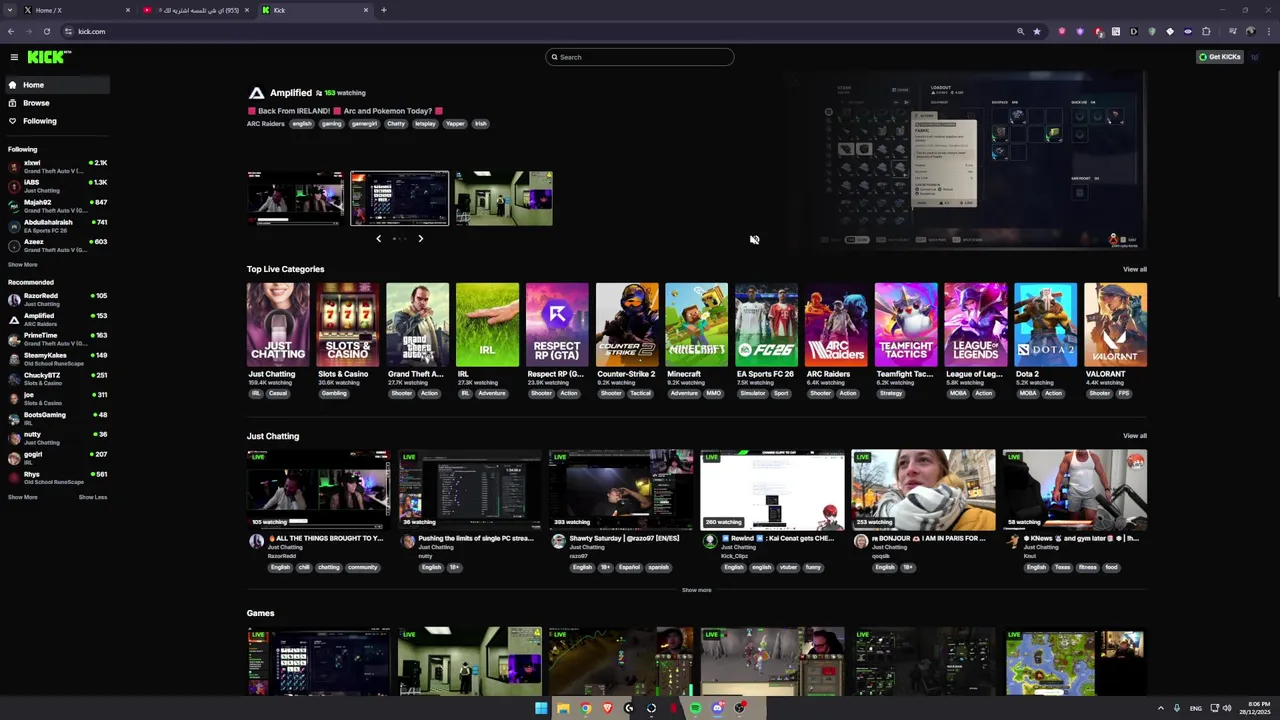Open the Counter-Strike 2 category cover

(627, 325)
